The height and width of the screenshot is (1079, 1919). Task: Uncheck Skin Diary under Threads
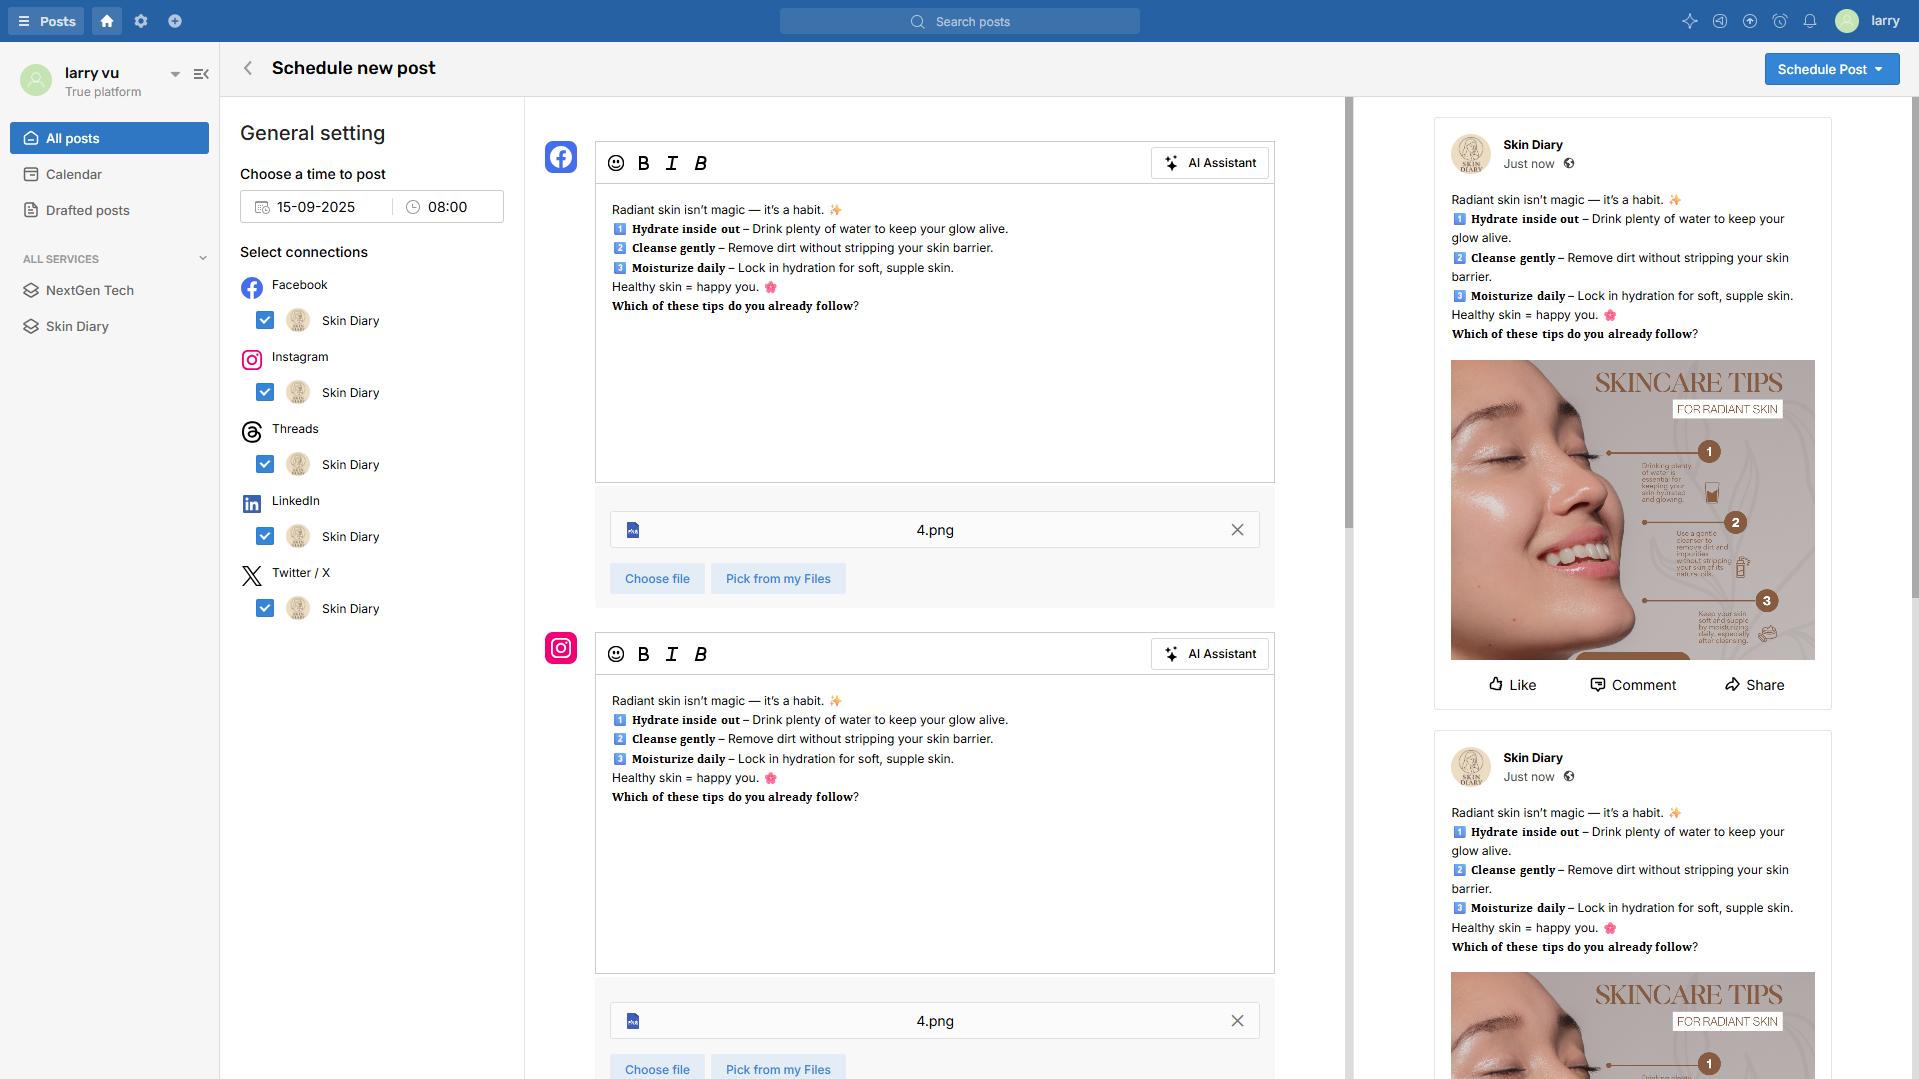pos(265,464)
